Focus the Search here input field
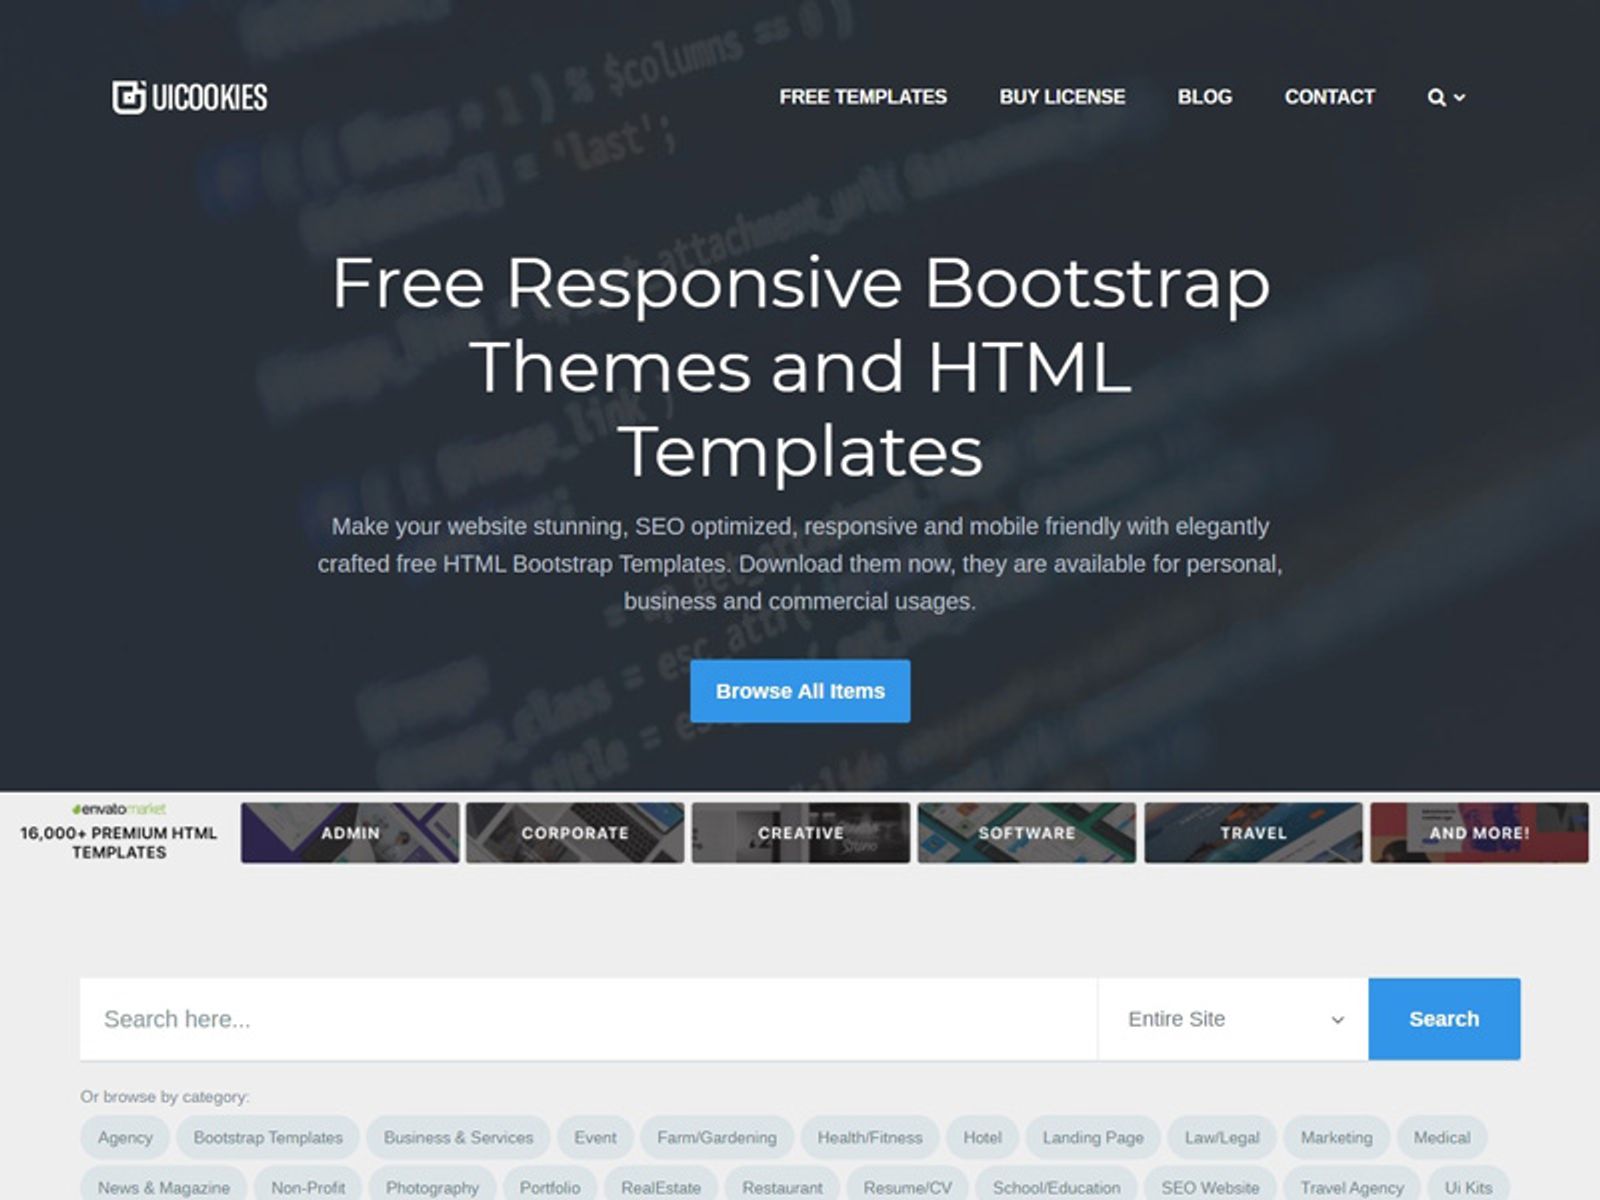Image resolution: width=1600 pixels, height=1200 pixels. coord(588,1019)
